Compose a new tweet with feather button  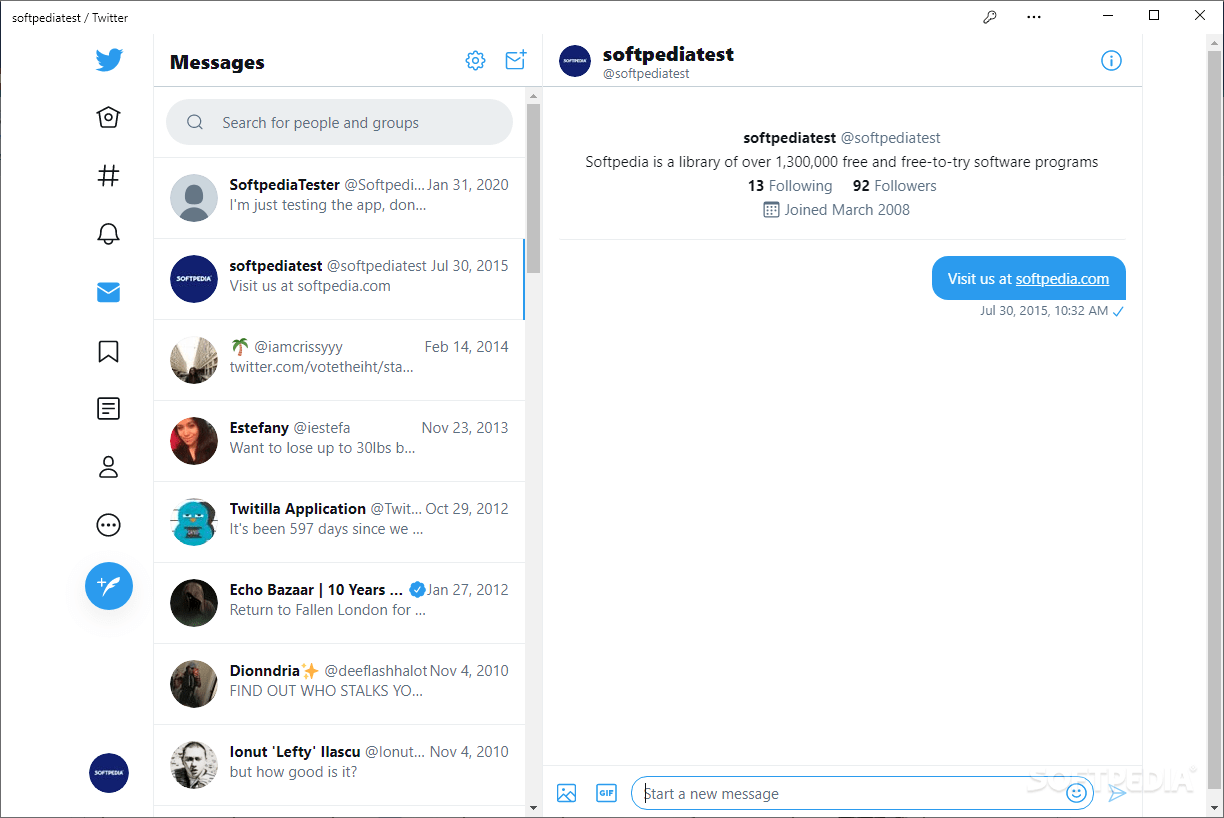(x=109, y=586)
